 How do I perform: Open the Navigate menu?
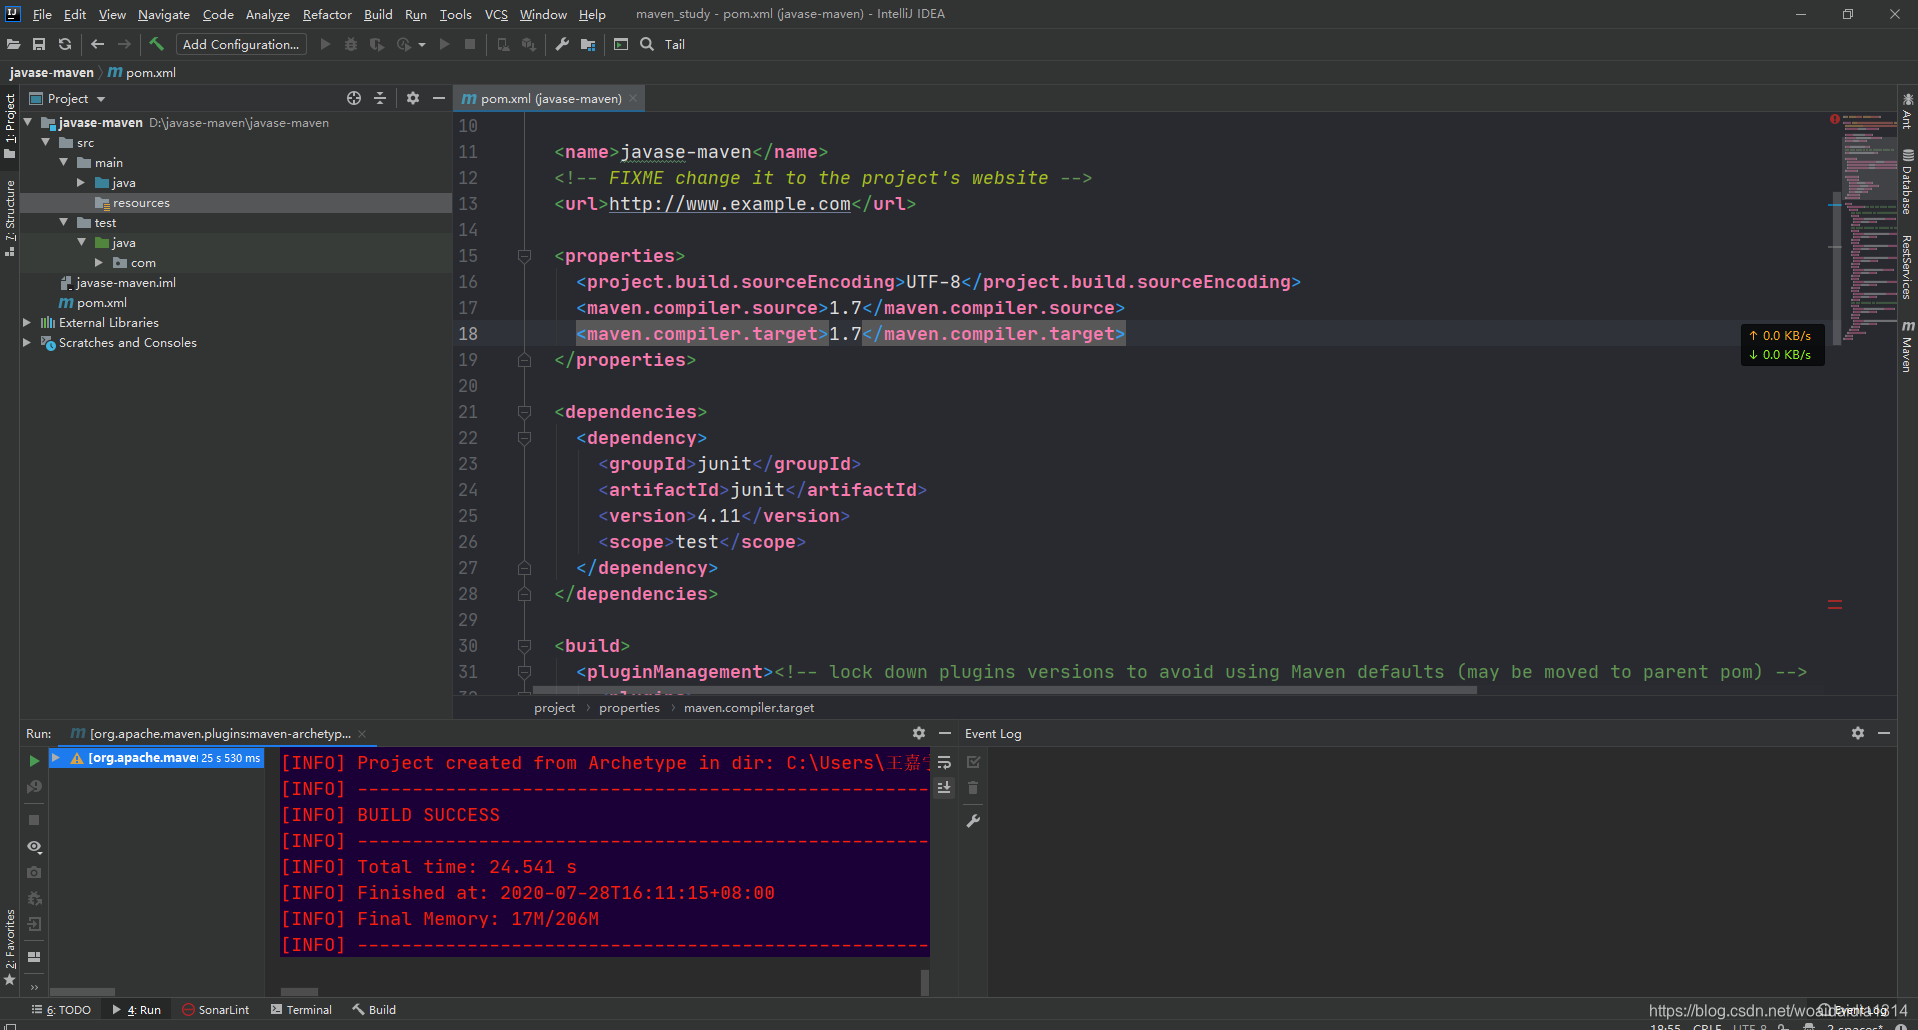(164, 14)
